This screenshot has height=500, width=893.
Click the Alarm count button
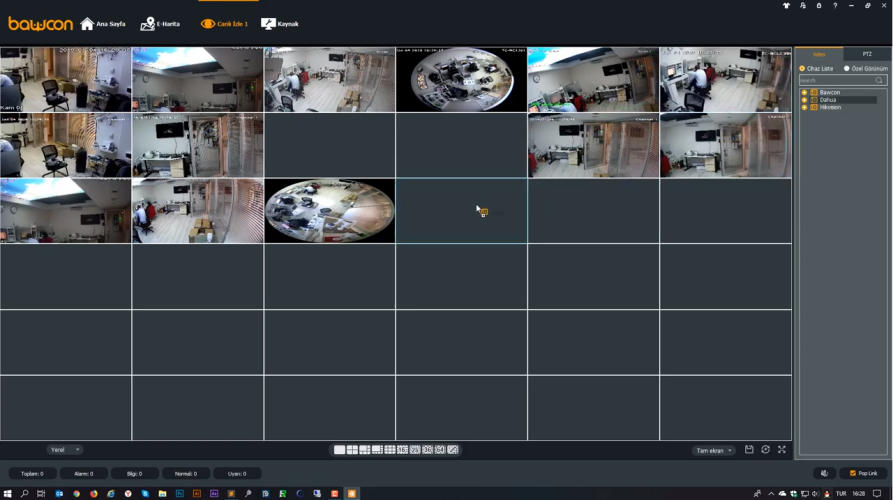click(x=84, y=473)
